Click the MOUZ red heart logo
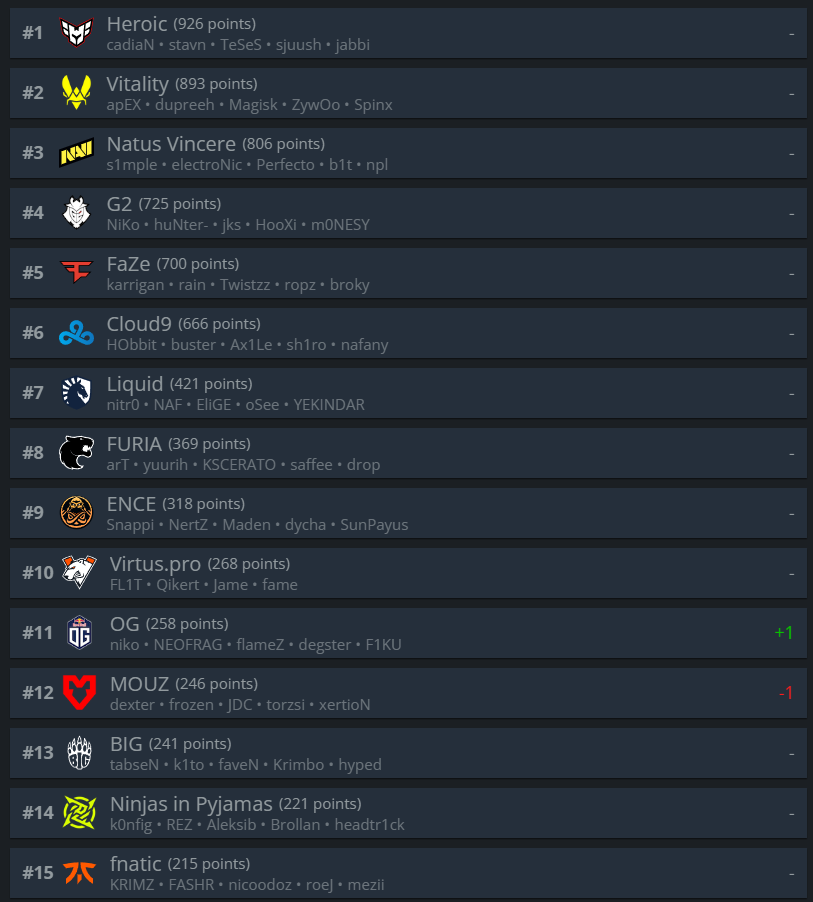Image resolution: width=813 pixels, height=902 pixels. click(79, 692)
